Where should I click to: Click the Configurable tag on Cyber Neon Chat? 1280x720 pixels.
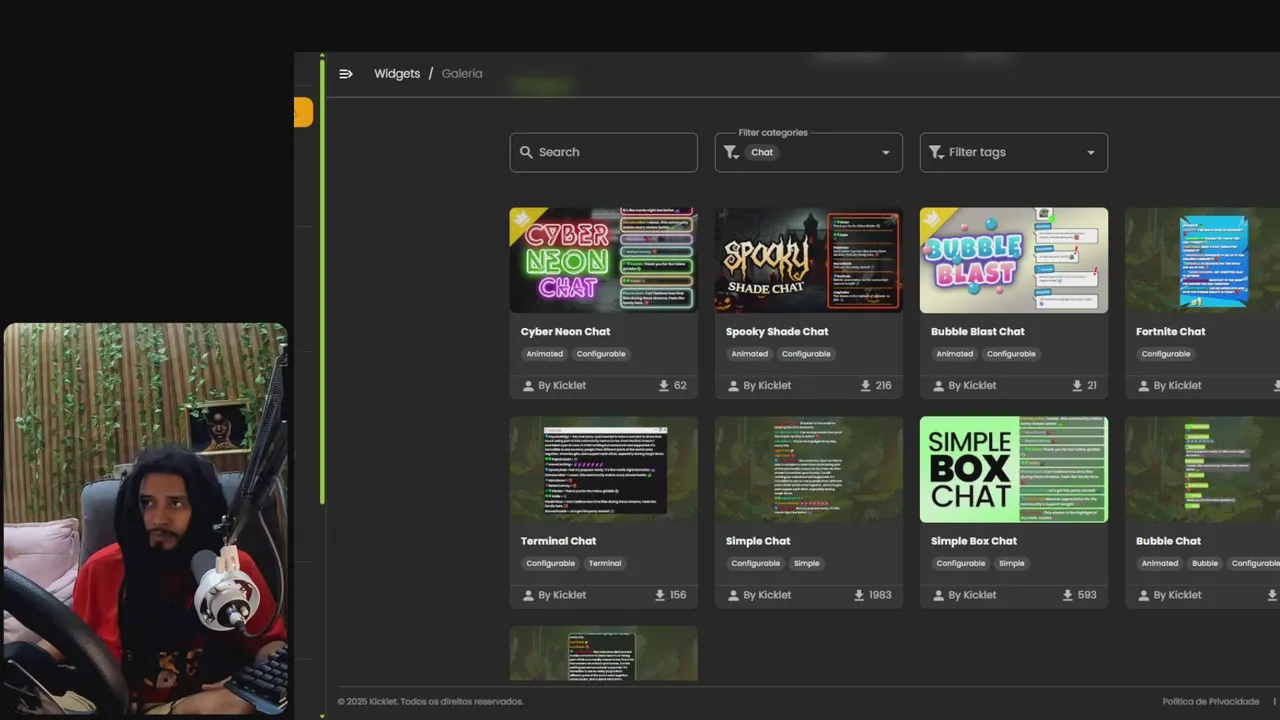(601, 354)
